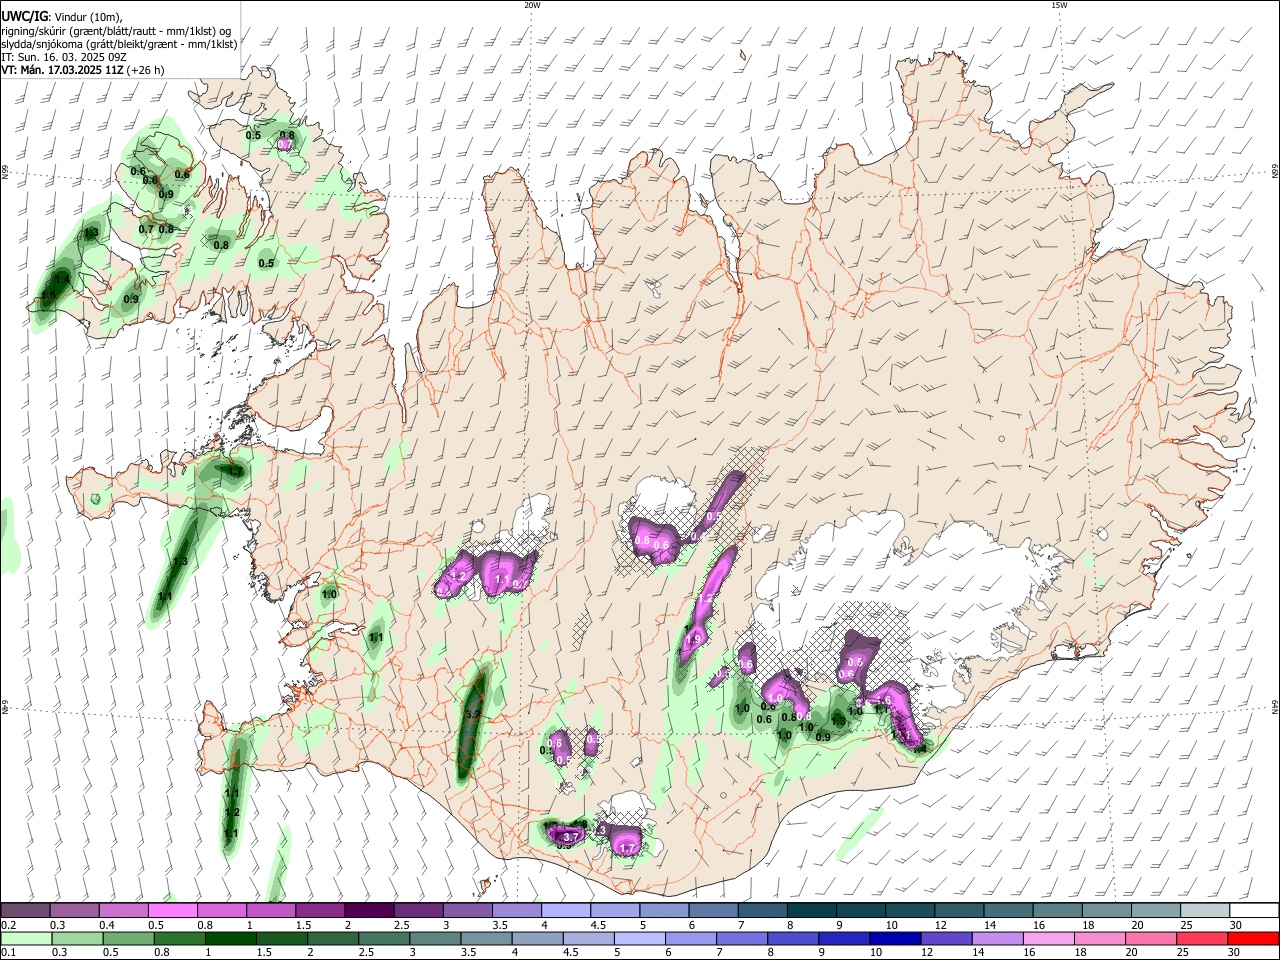This screenshot has height=960, width=1280.
Task: Pick the top-row legend swatch labeled 3
Action: (467, 910)
